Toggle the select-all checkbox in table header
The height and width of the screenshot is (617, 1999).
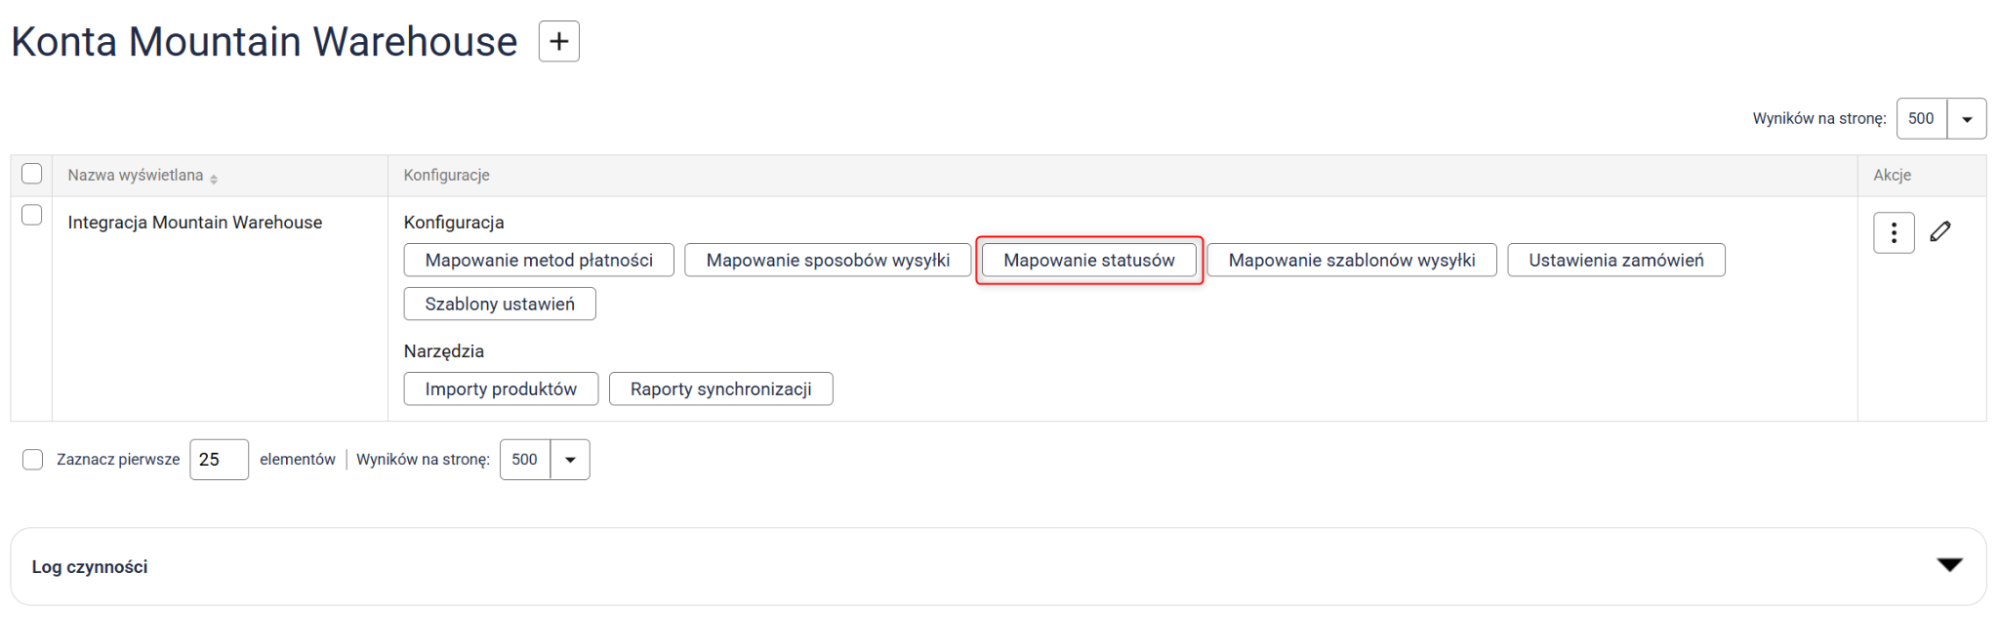[32, 174]
